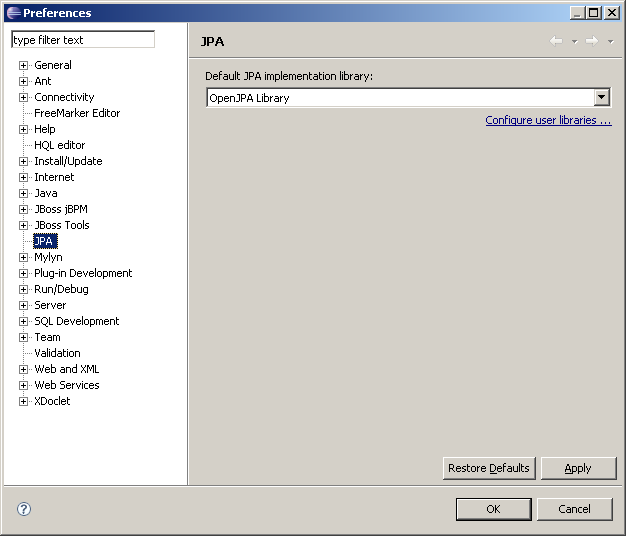The height and width of the screenshot is (536, 626).
Task: Select HQL editor preference page
Action: pyautogui.click(x=59, y=145)
